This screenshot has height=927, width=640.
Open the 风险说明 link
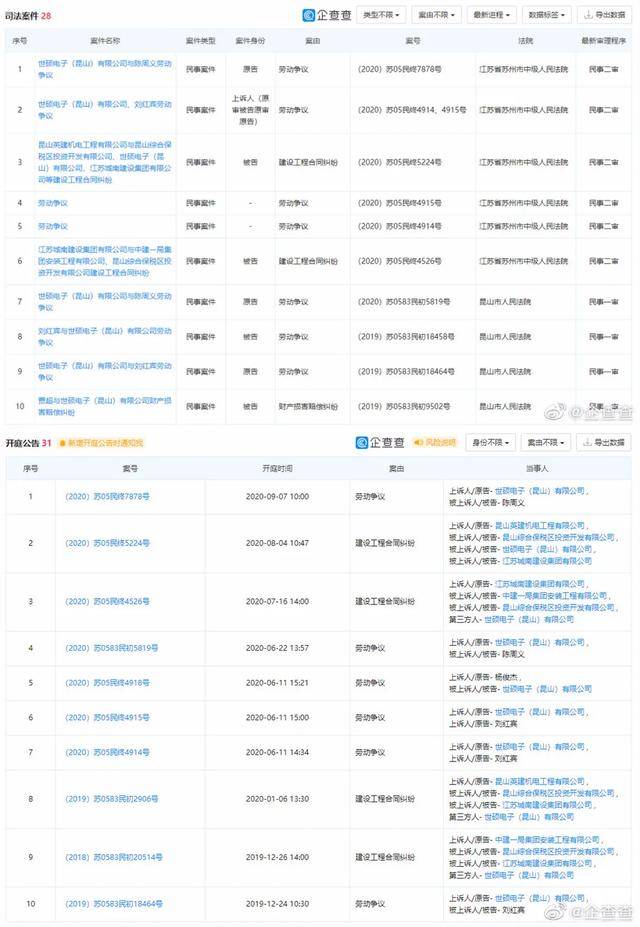coord(440,442)
